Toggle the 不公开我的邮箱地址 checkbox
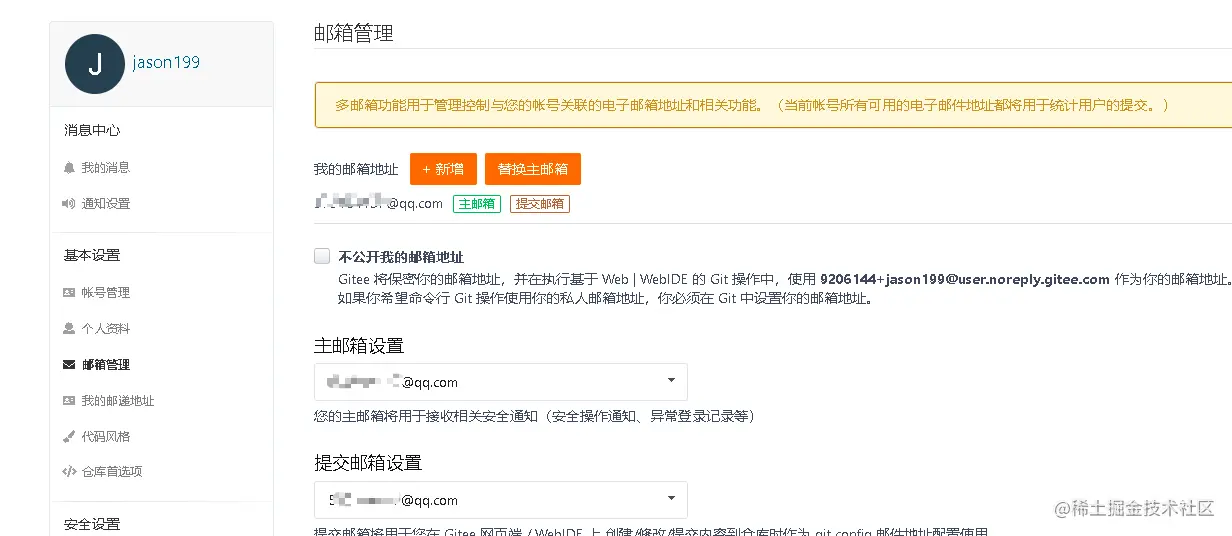Viewport: 1232px width, 536px height. pyautogui.click(x=322, y=256)
